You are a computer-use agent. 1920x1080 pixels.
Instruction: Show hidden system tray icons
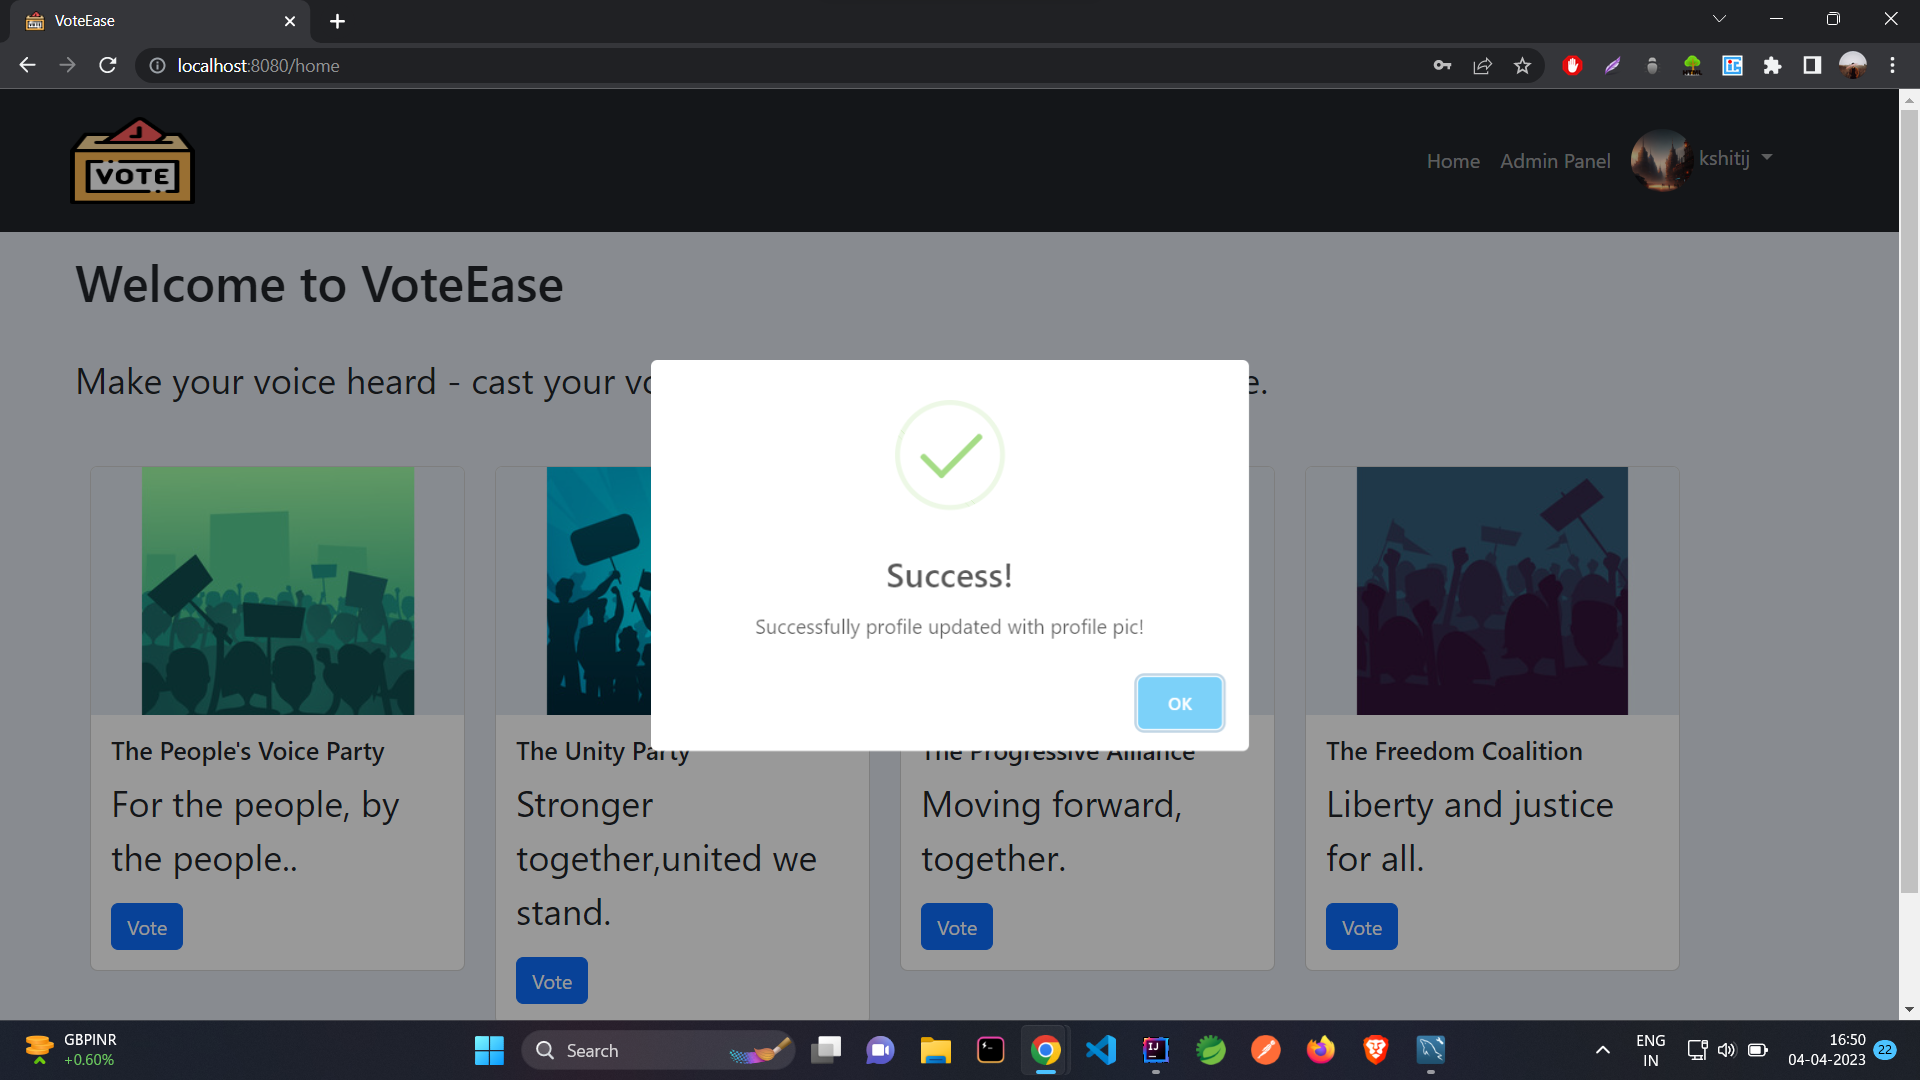(1602, 1050)
